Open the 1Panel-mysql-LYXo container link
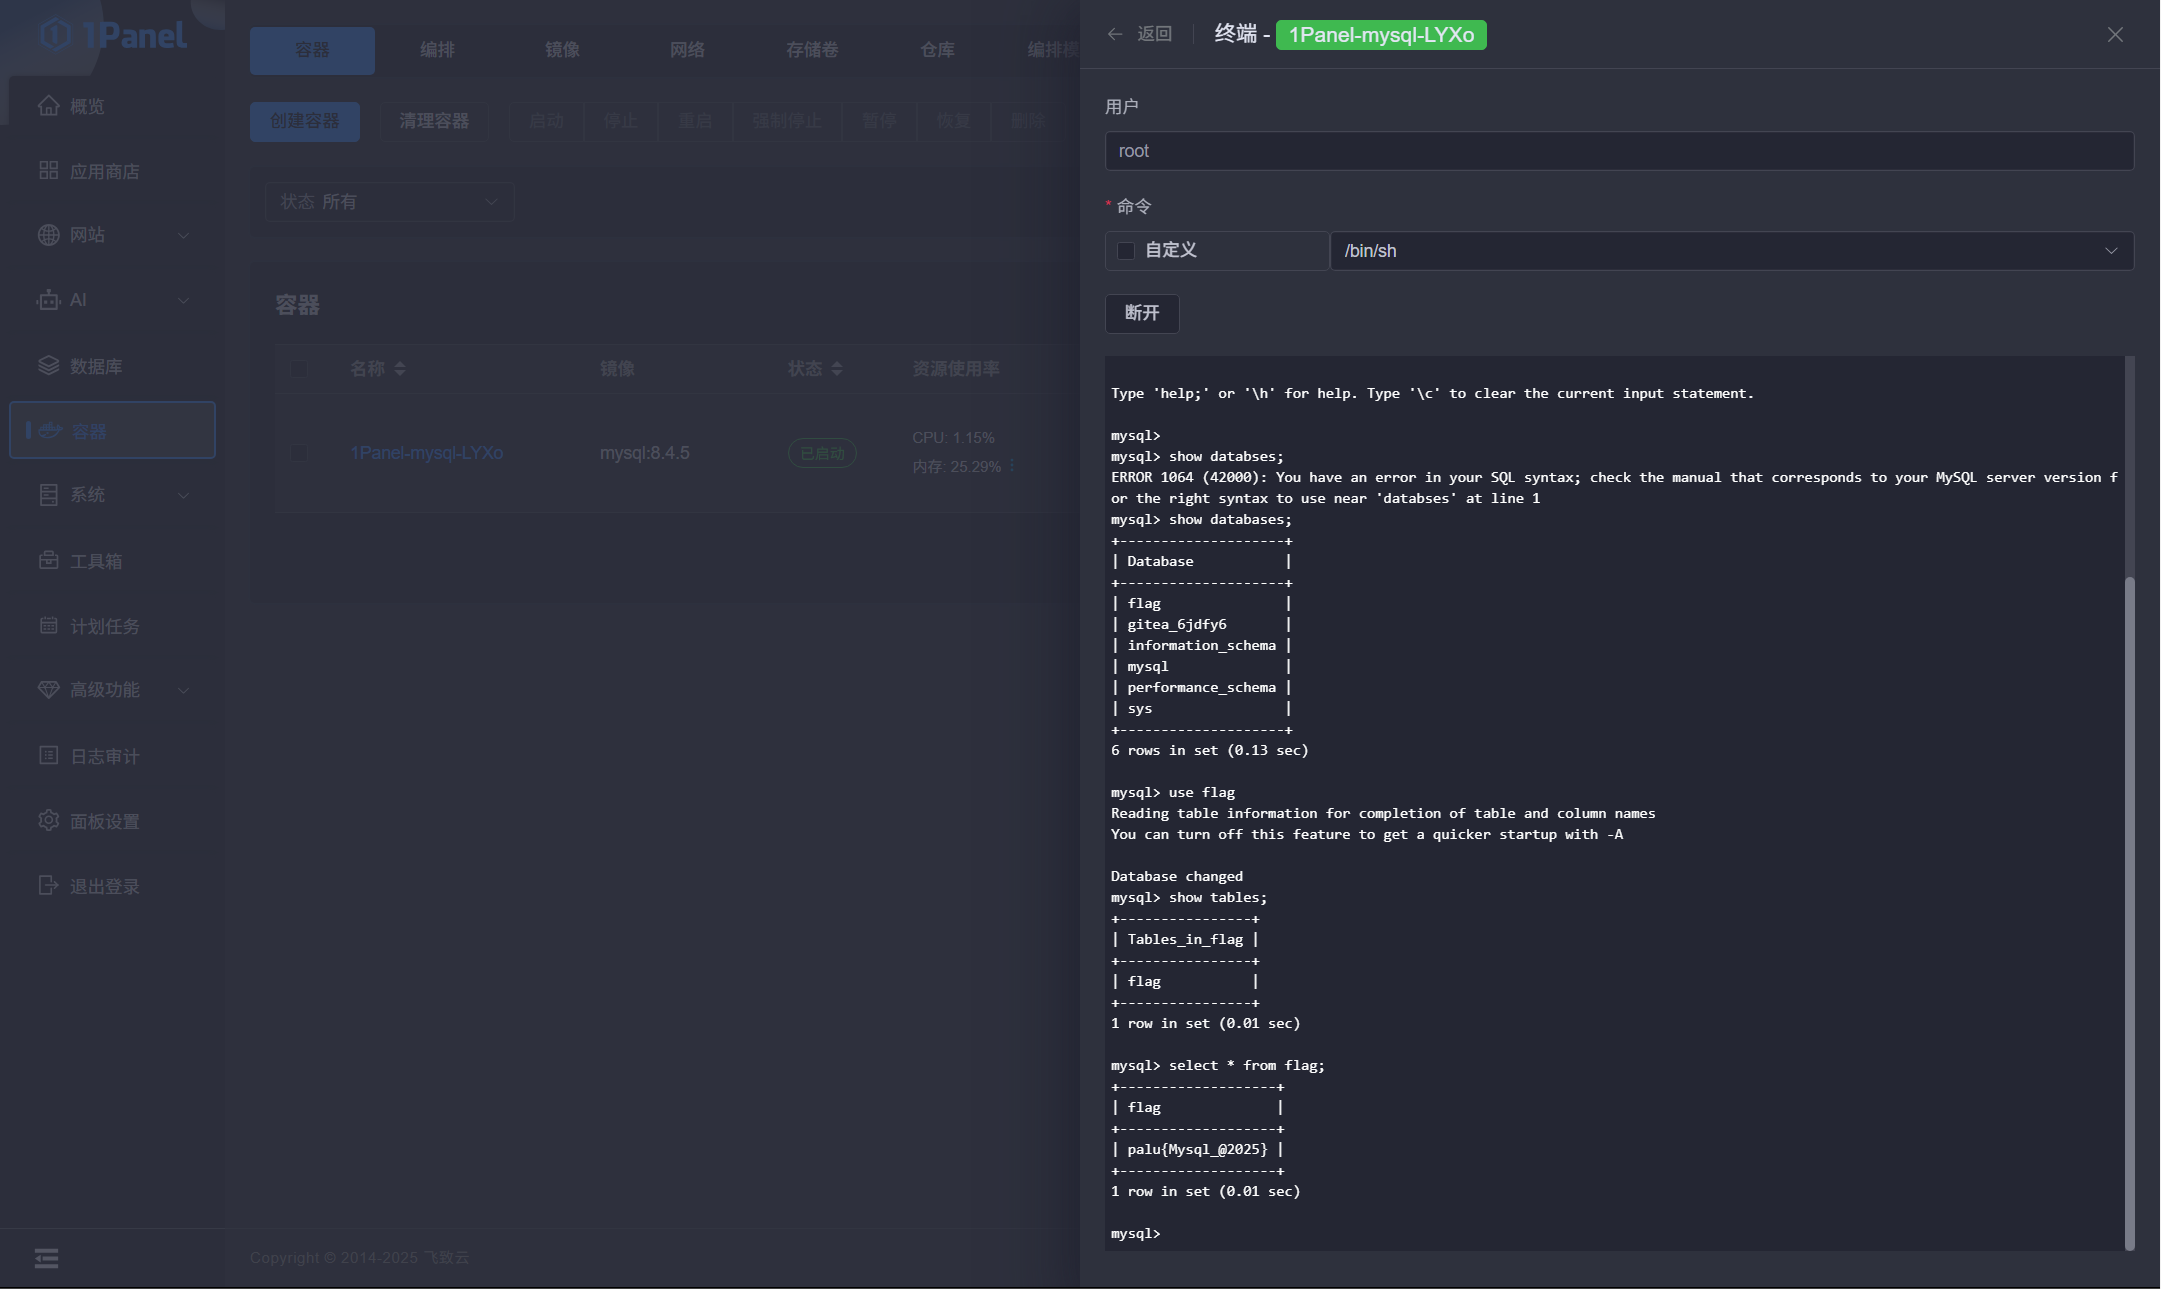The height and width of the screenshot is (1289, 2161). tap(427, 453)
